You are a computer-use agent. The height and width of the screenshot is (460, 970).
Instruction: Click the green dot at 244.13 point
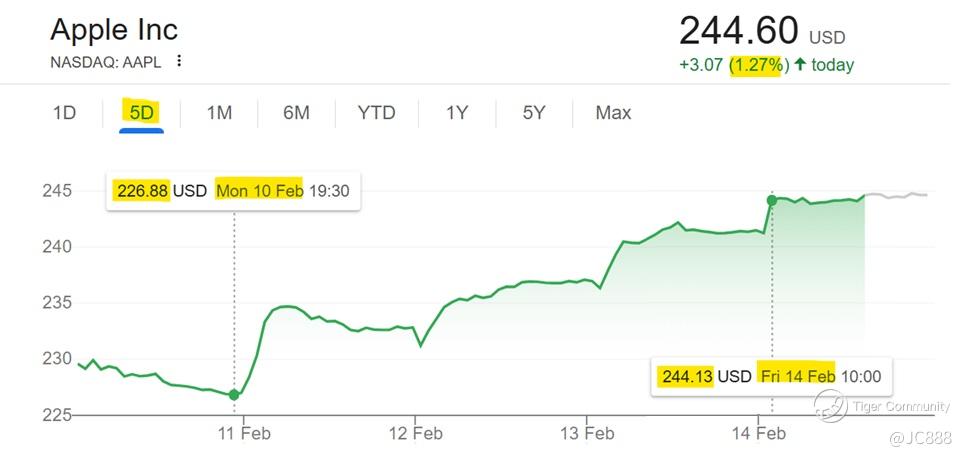772,200
